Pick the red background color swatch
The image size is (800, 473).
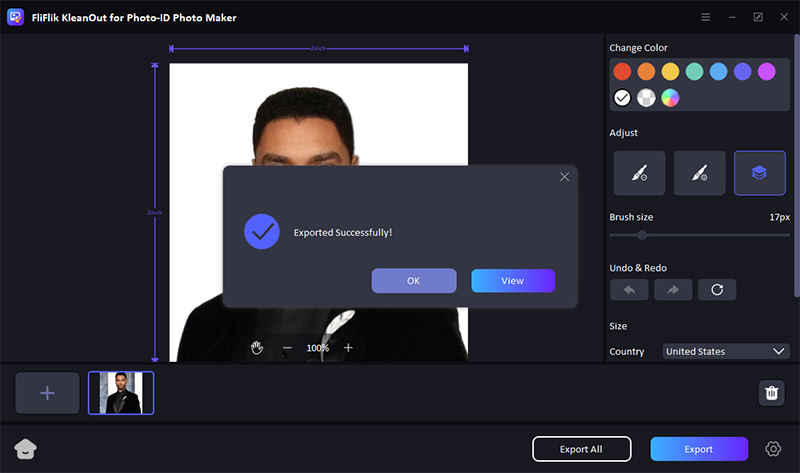pos(622,71)
